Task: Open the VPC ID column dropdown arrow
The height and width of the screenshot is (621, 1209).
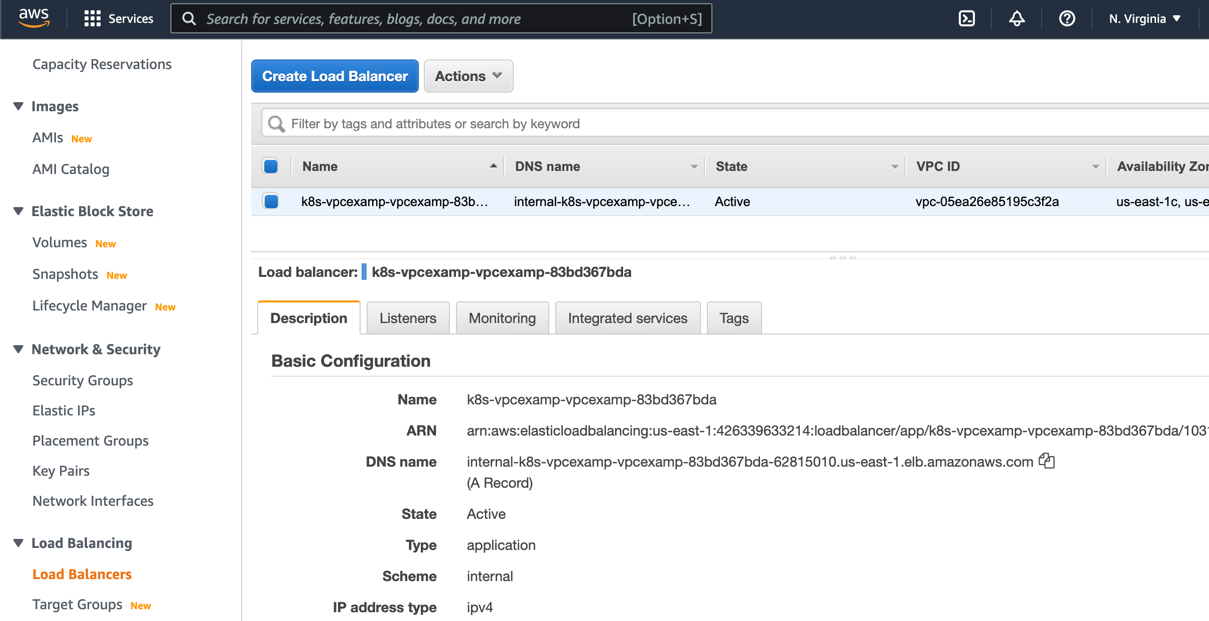Action: click(x=1095, y=167)
